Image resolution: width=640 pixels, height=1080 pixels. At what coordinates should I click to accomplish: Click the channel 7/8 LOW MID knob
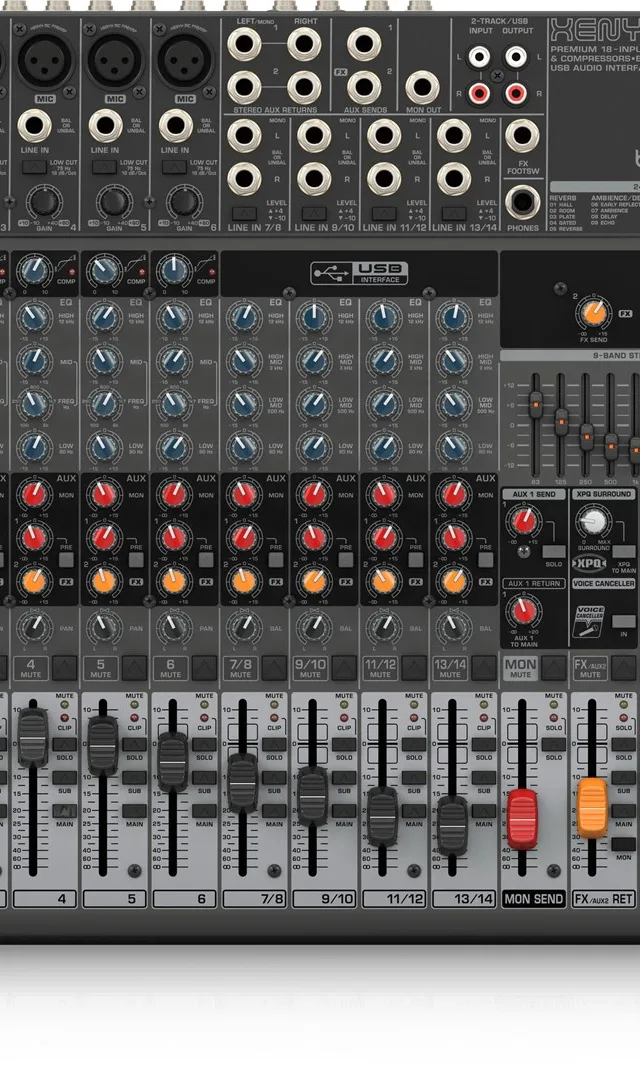243,404
